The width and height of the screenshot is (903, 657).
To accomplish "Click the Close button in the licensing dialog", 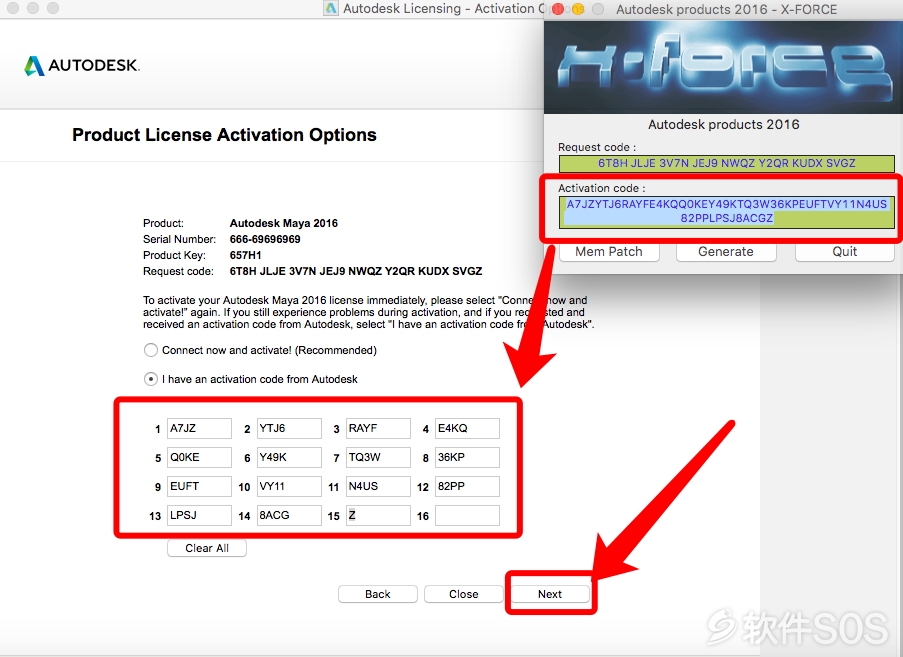I will coord(464,594).
